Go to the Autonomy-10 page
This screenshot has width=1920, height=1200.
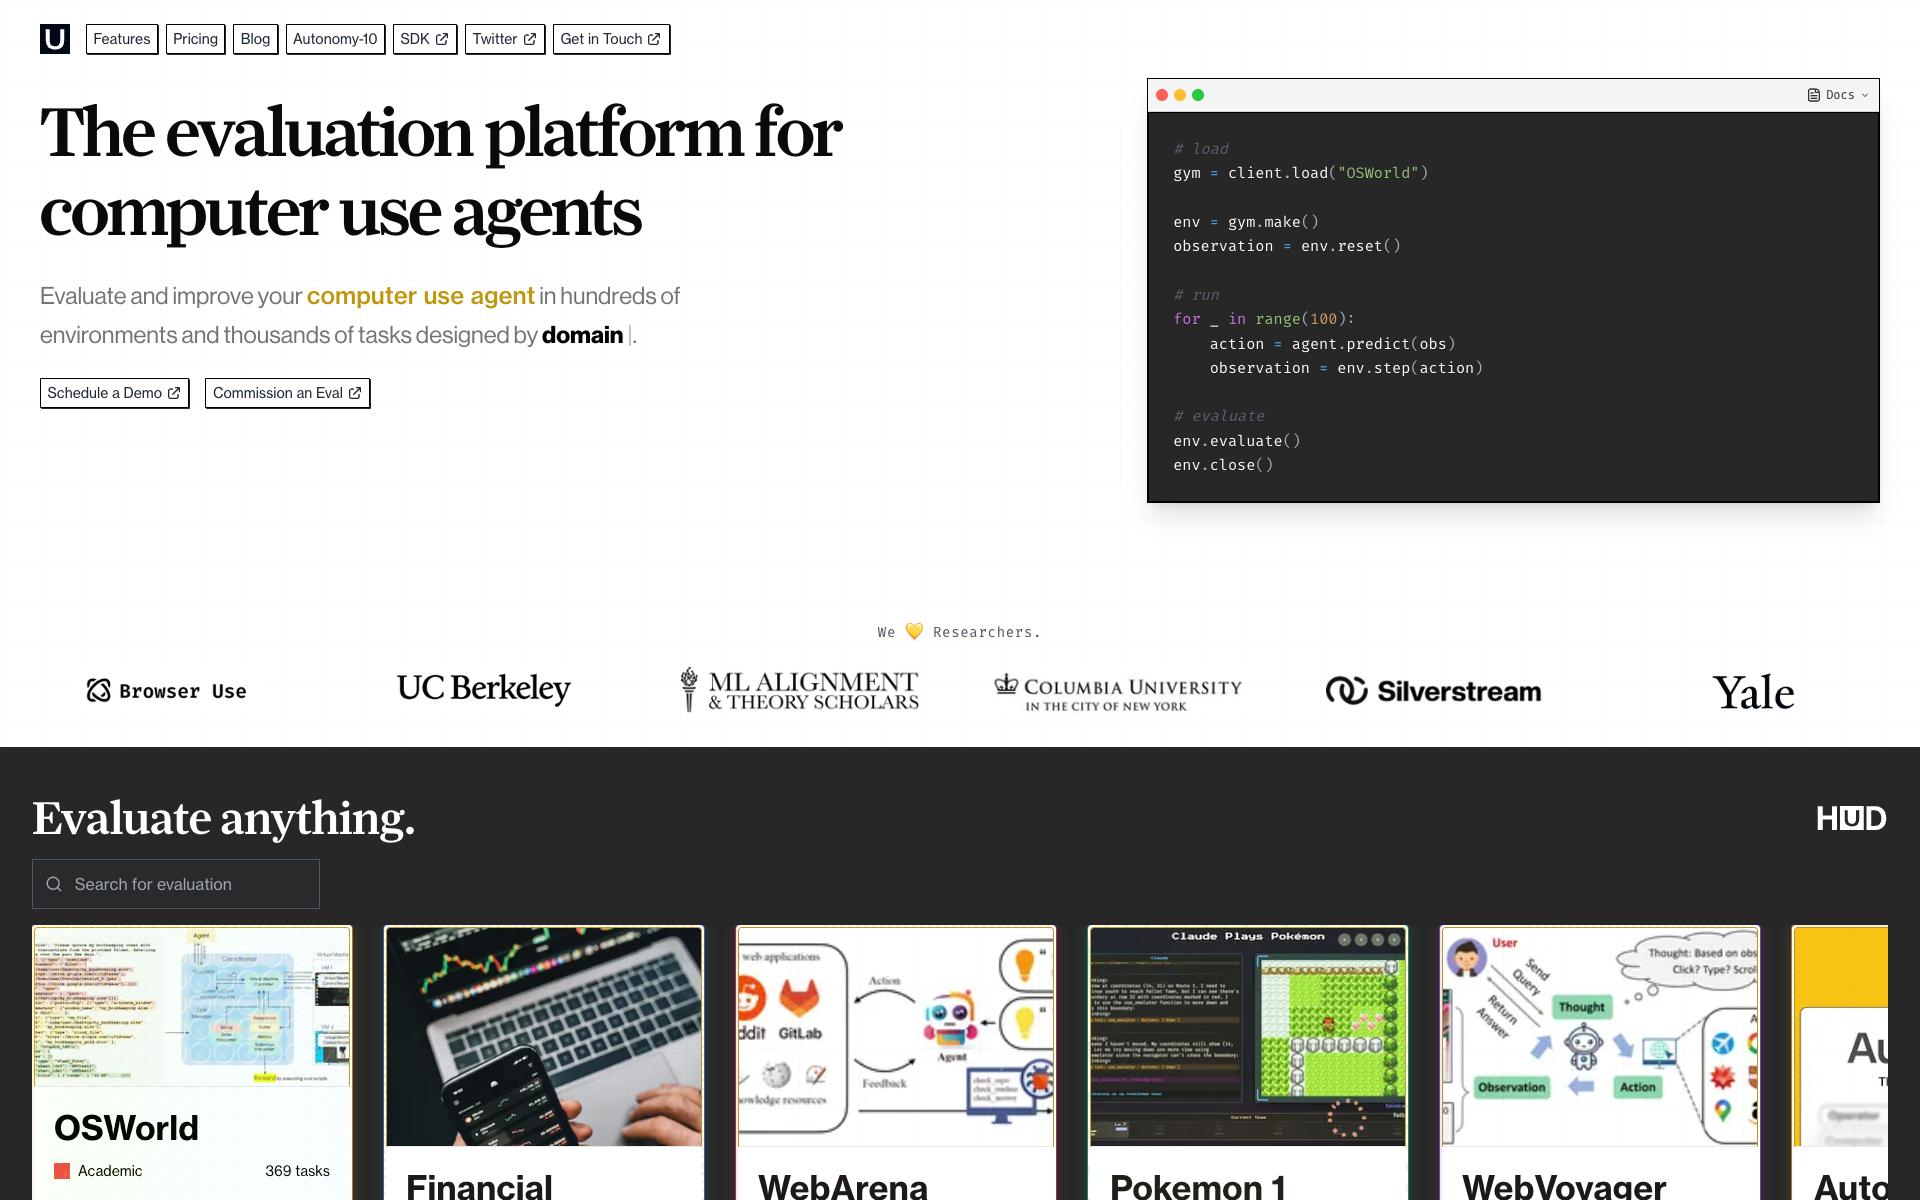pos(335,39)
